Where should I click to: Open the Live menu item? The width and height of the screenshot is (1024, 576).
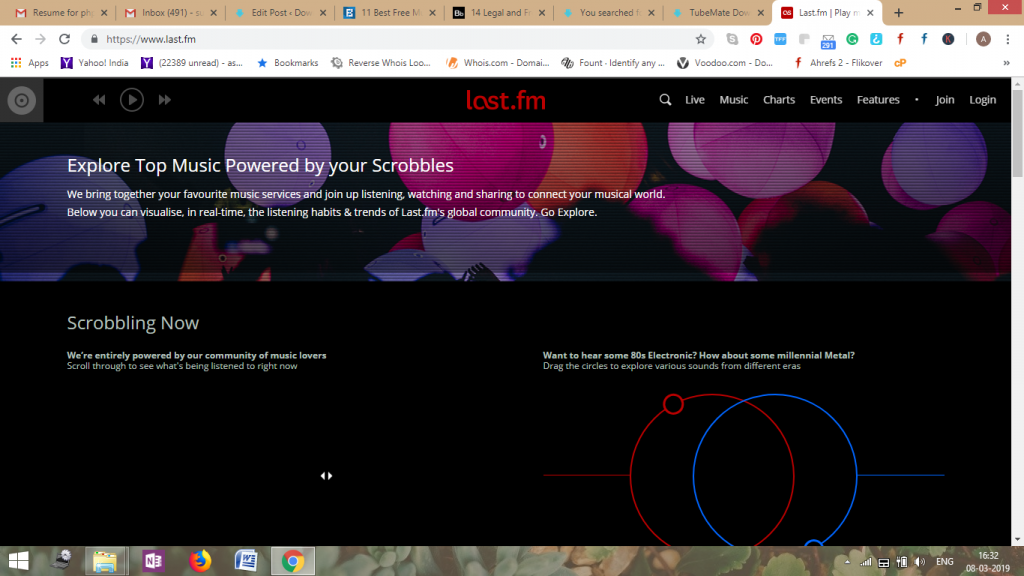[x=694, y=100]
